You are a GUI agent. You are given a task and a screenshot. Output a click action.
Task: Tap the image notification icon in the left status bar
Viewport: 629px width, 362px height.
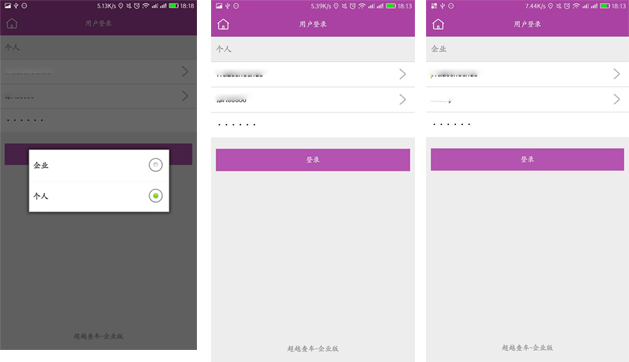tap(8, 6)
